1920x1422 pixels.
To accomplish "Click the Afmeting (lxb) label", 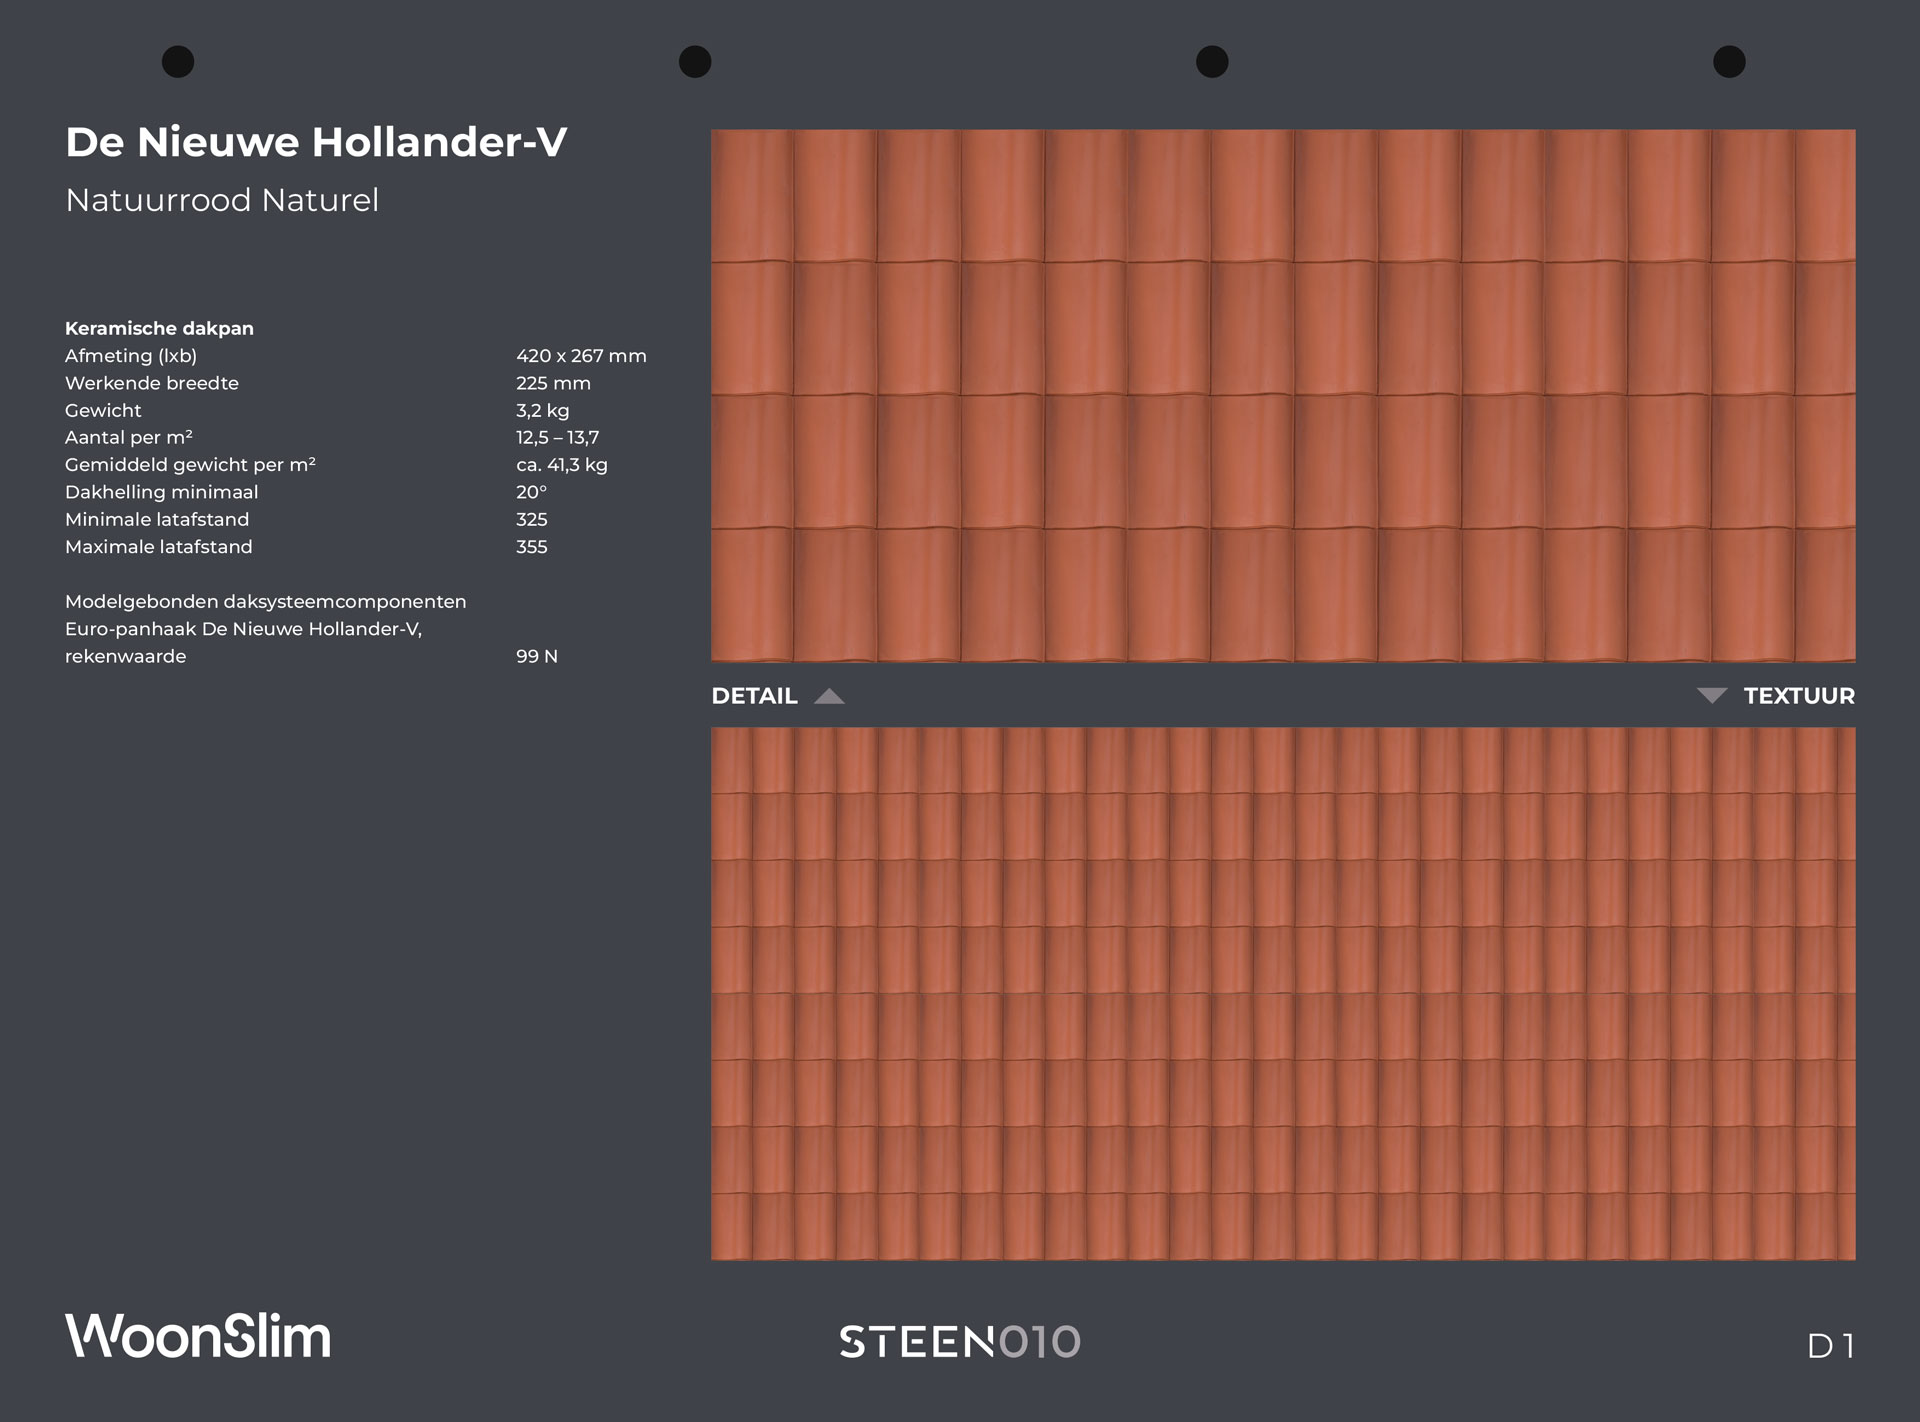I will click(x=131, y=356).
